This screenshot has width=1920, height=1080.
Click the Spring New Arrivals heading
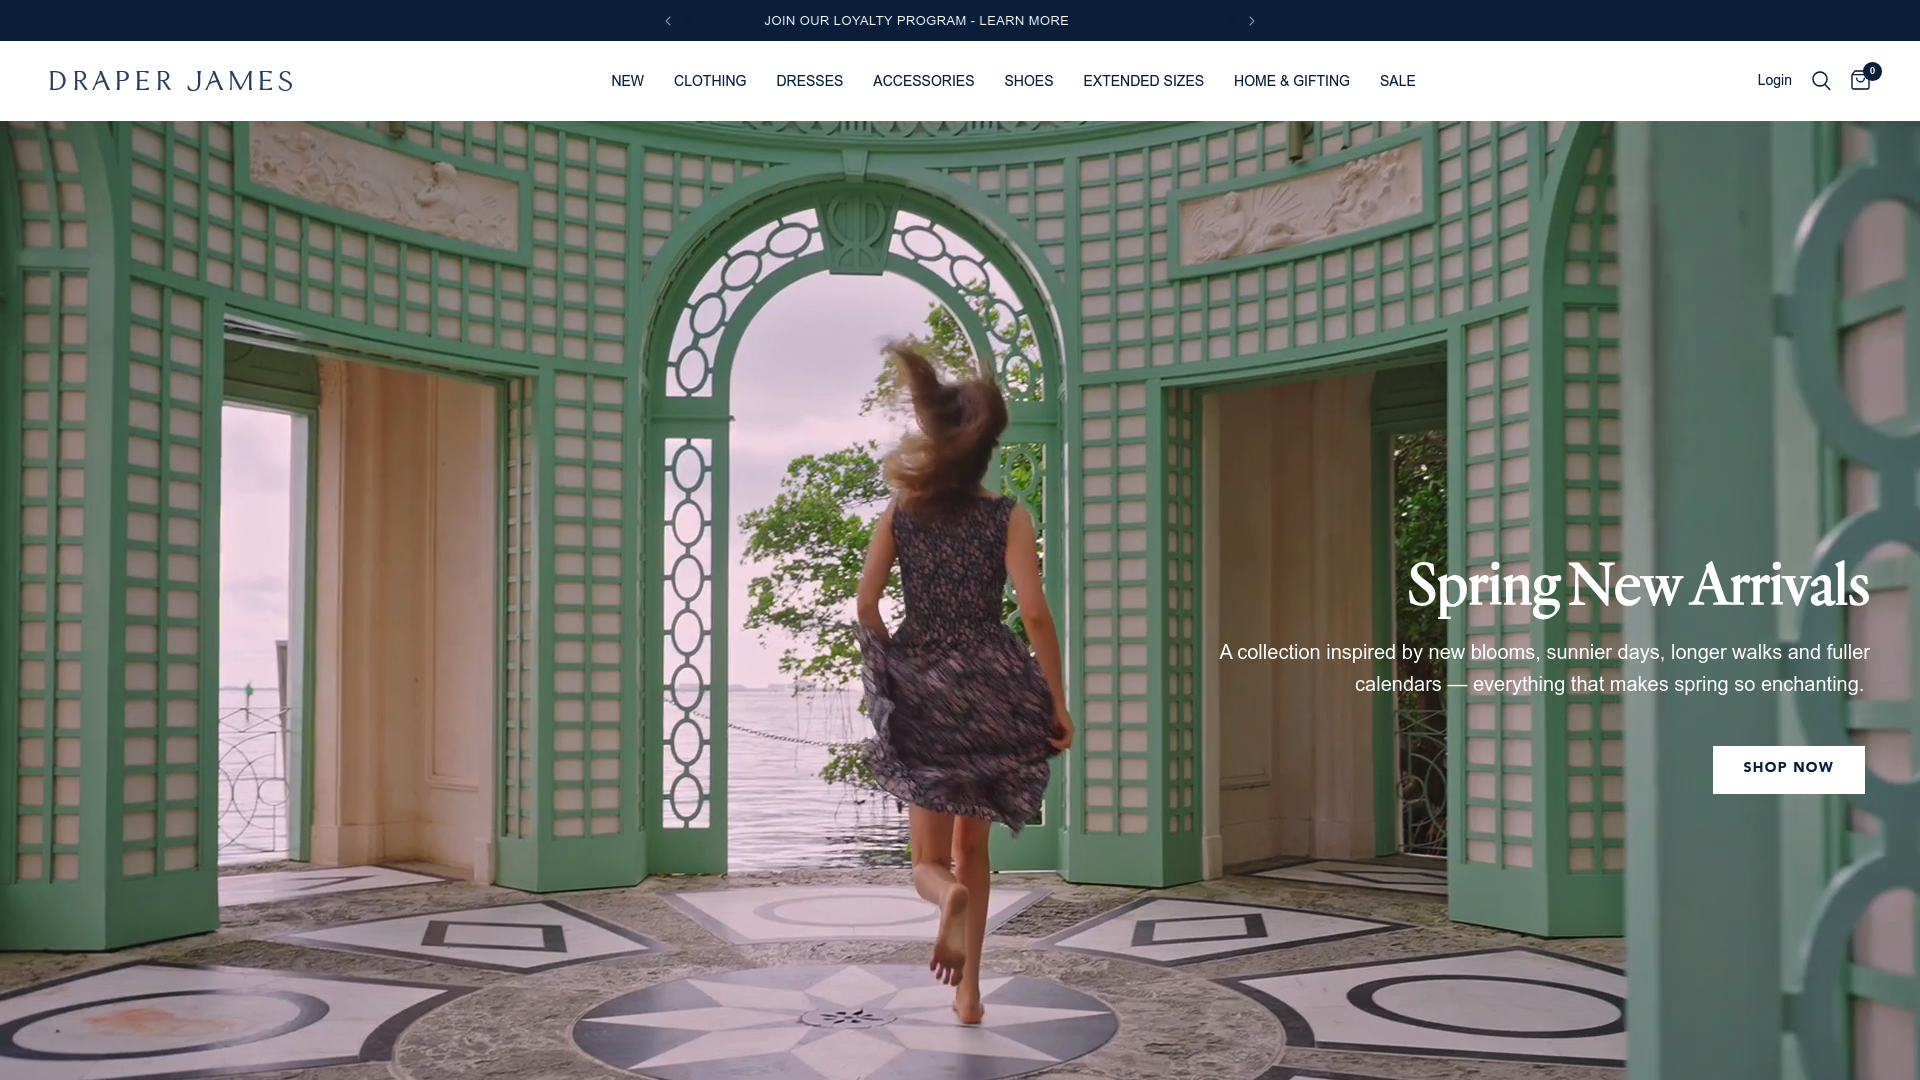pos(1637,586)
